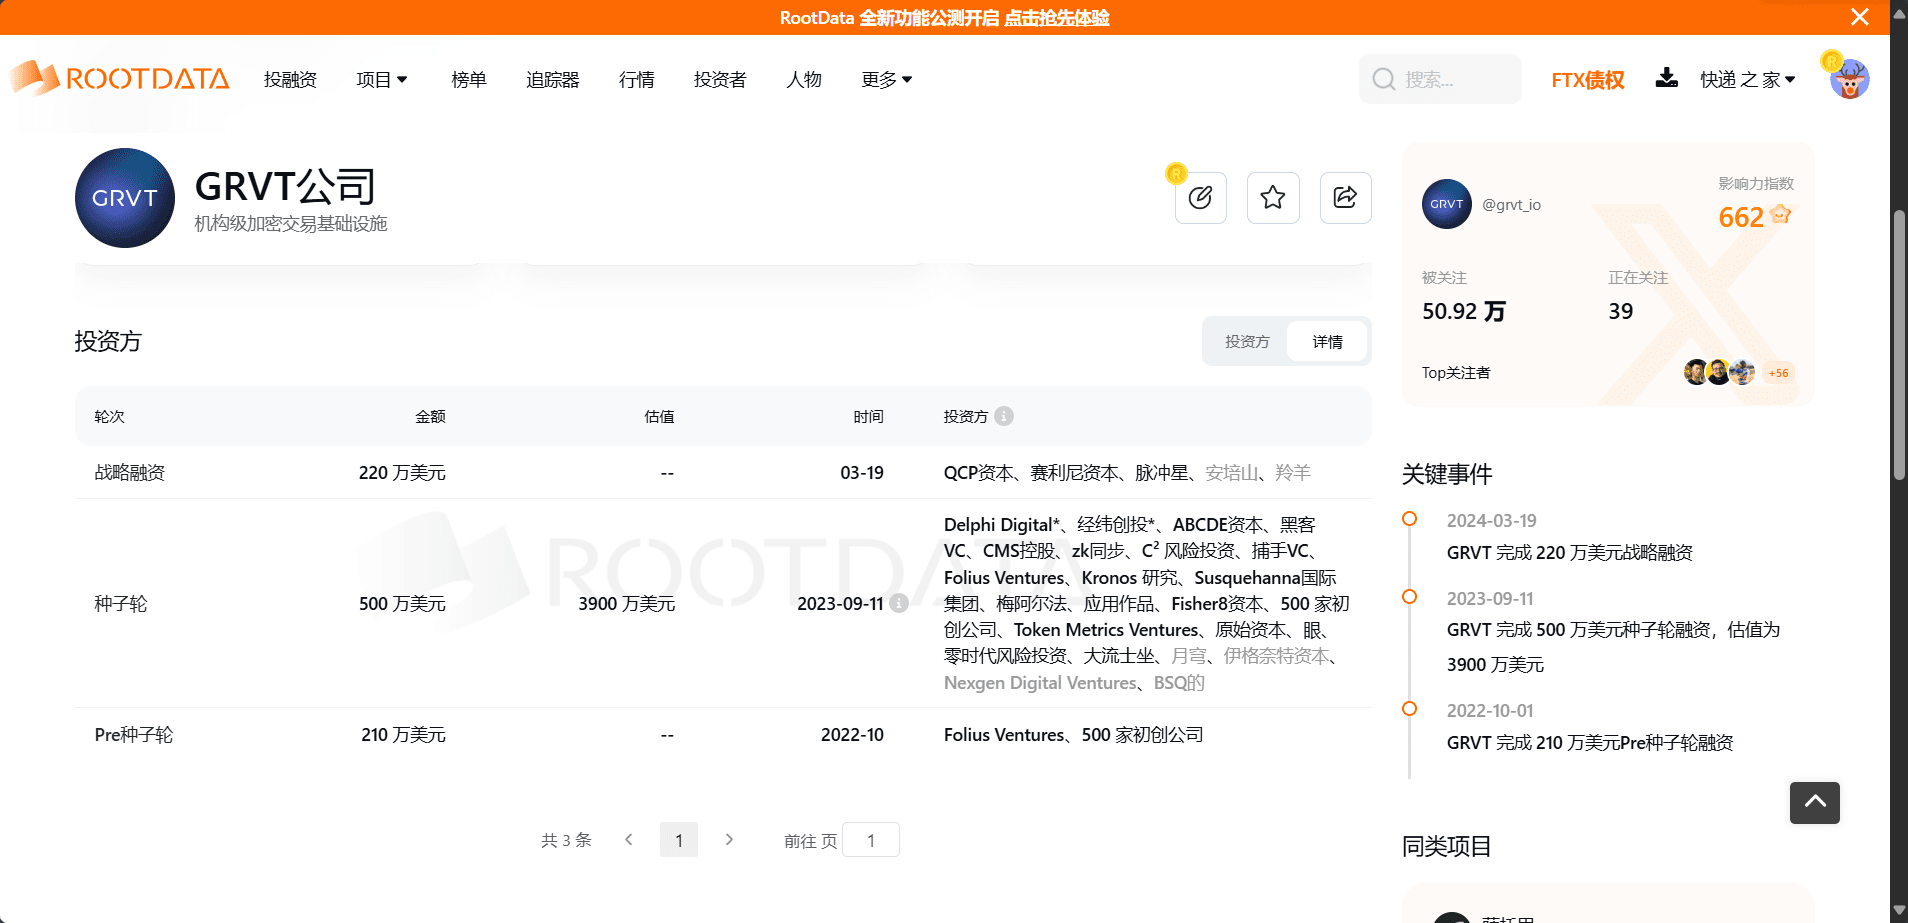Click info icon next to 2023-09-11 date

click(x=899, y=603)
